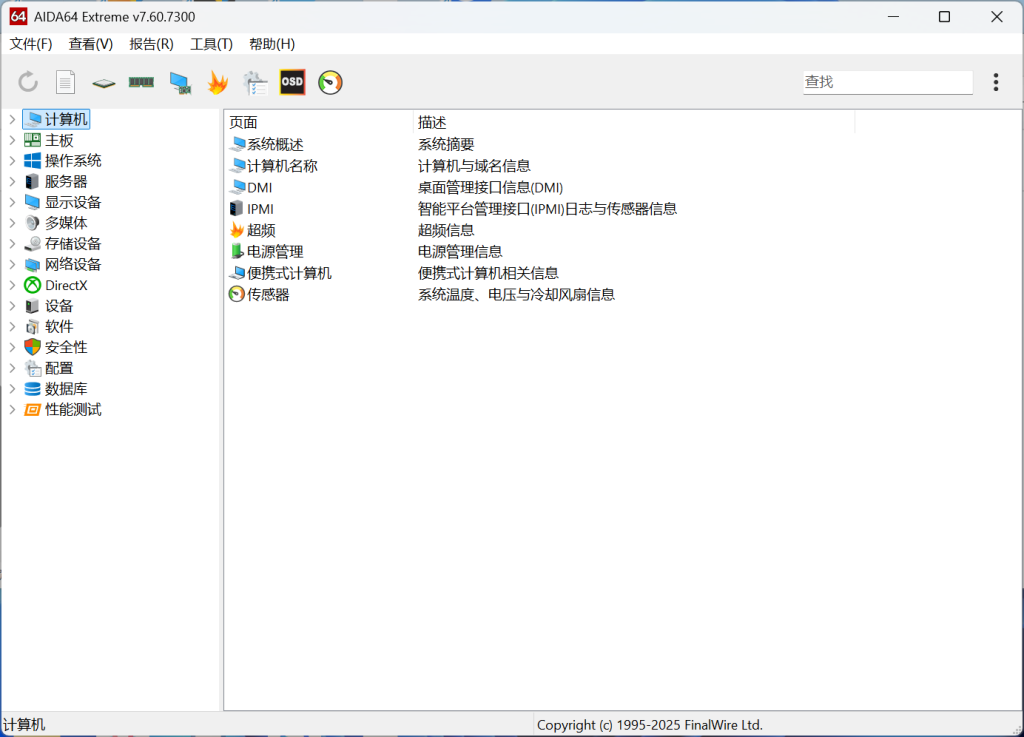The width and height of the screenshot is (1024, 737).
Task: Expand the 性能测试 tree node
Action: (12, 410)
